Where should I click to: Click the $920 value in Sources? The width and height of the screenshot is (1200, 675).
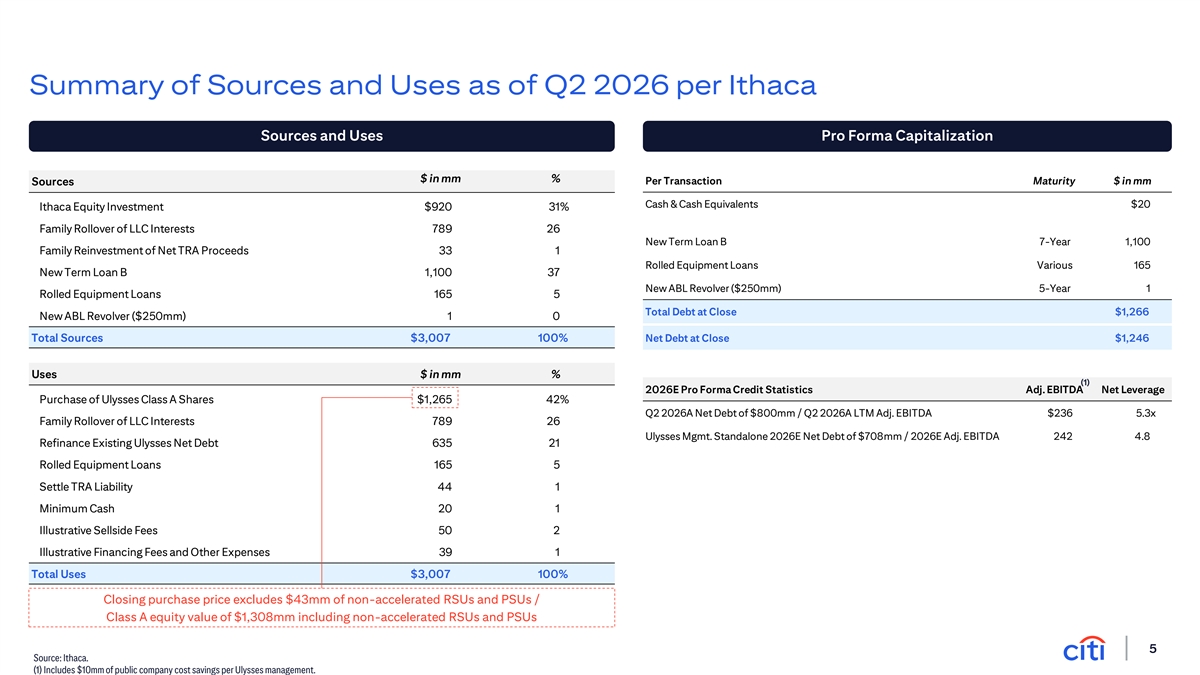[x=440, y=207]
